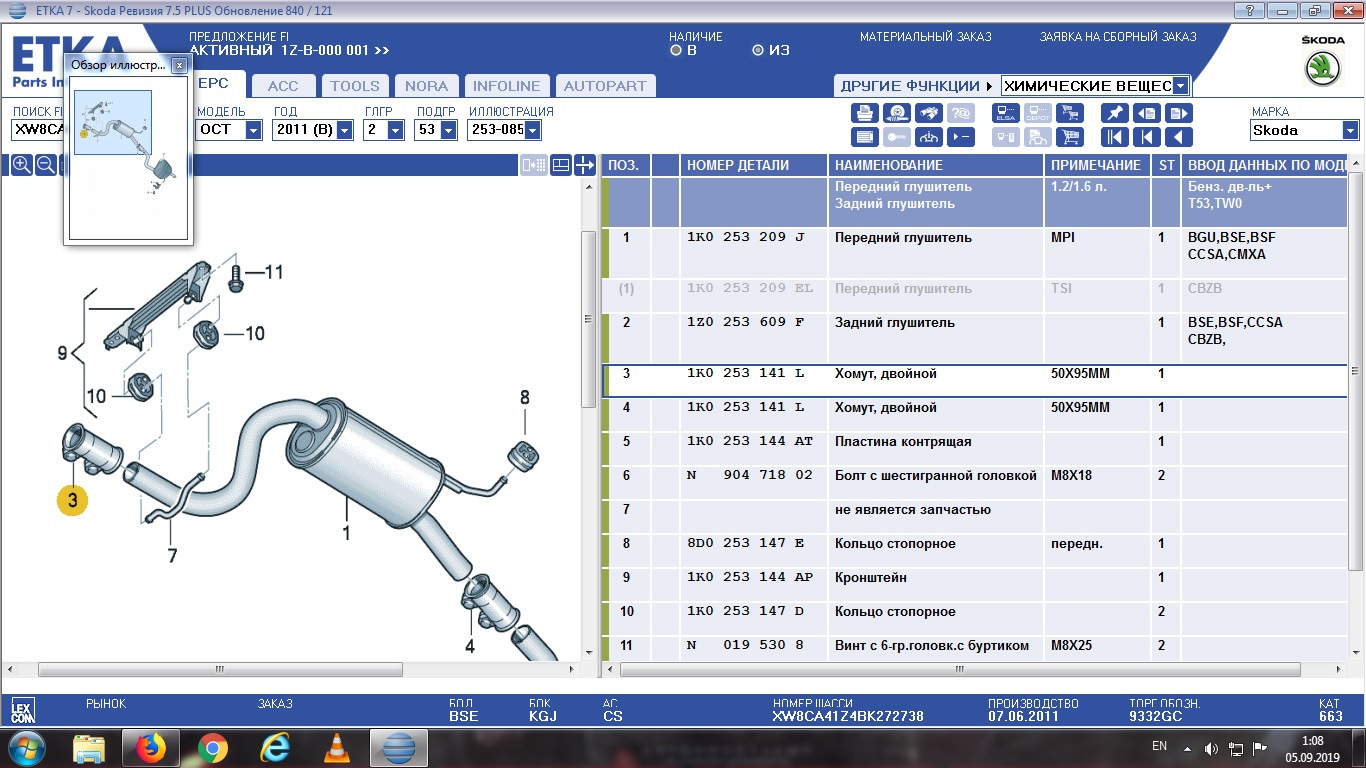Click the arrow-dash collapse icon
Image resolution: width=1366 pixels, height=768 pixels.
pos(961,137)
